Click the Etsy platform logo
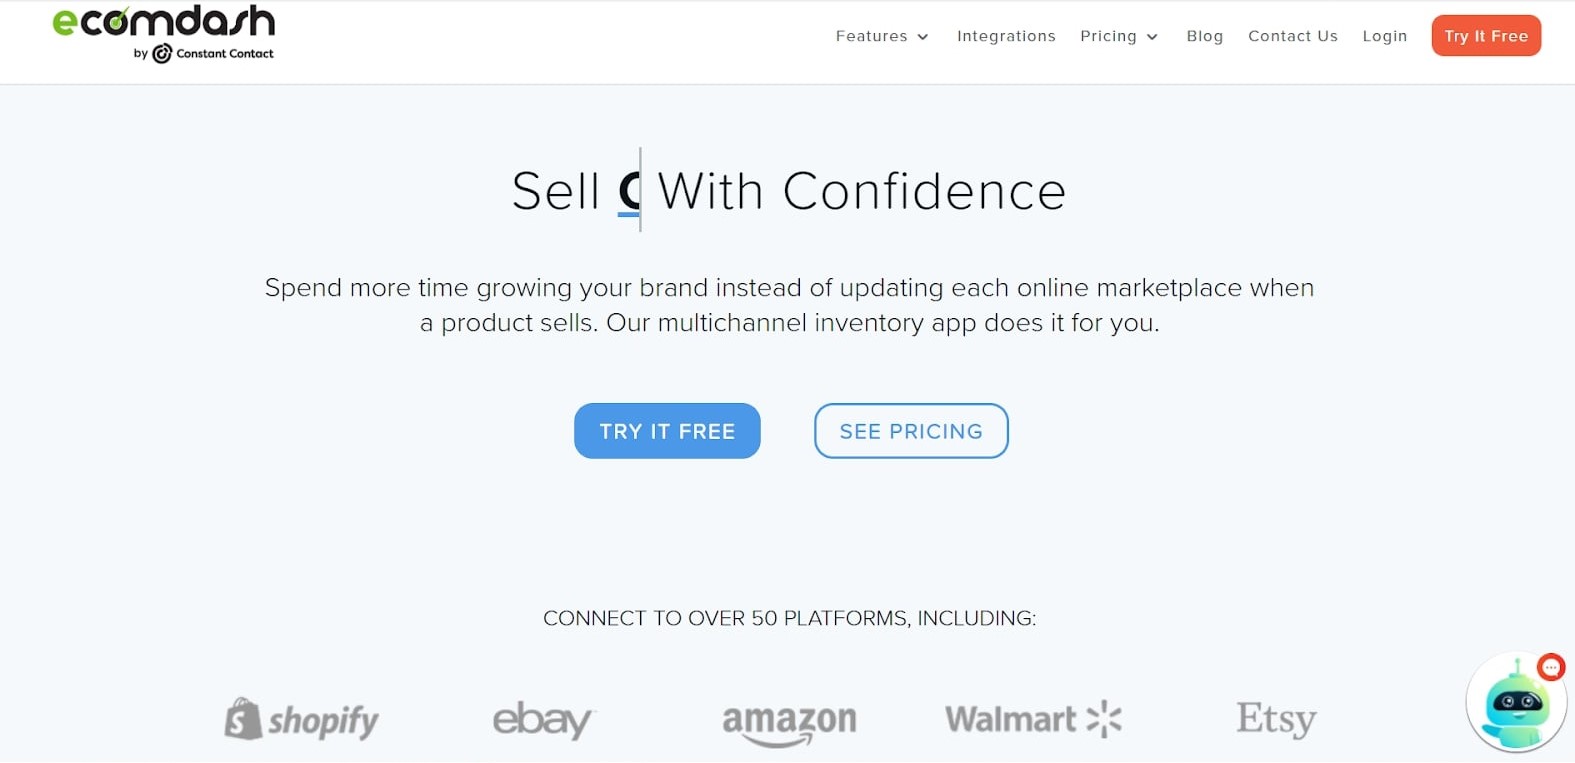Image resolution: width=1575 pixels, height=763 pixels. click(x=1276, y=719)
